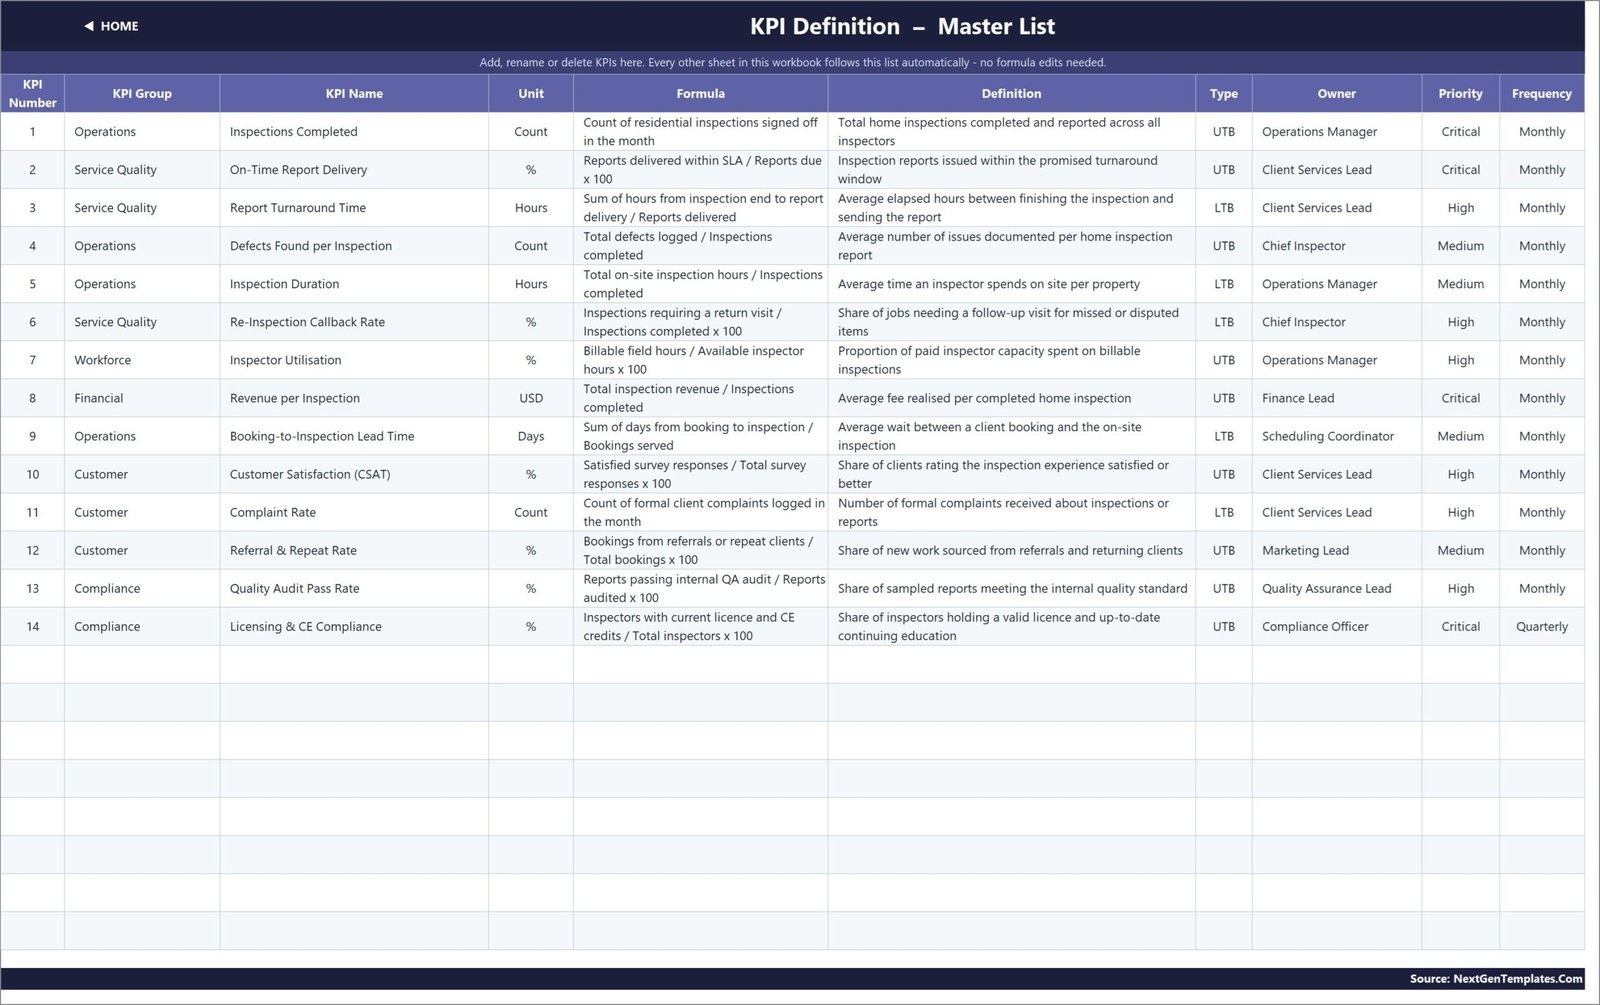Click UTB type for Inspector Utilisation

point(1224,360)
